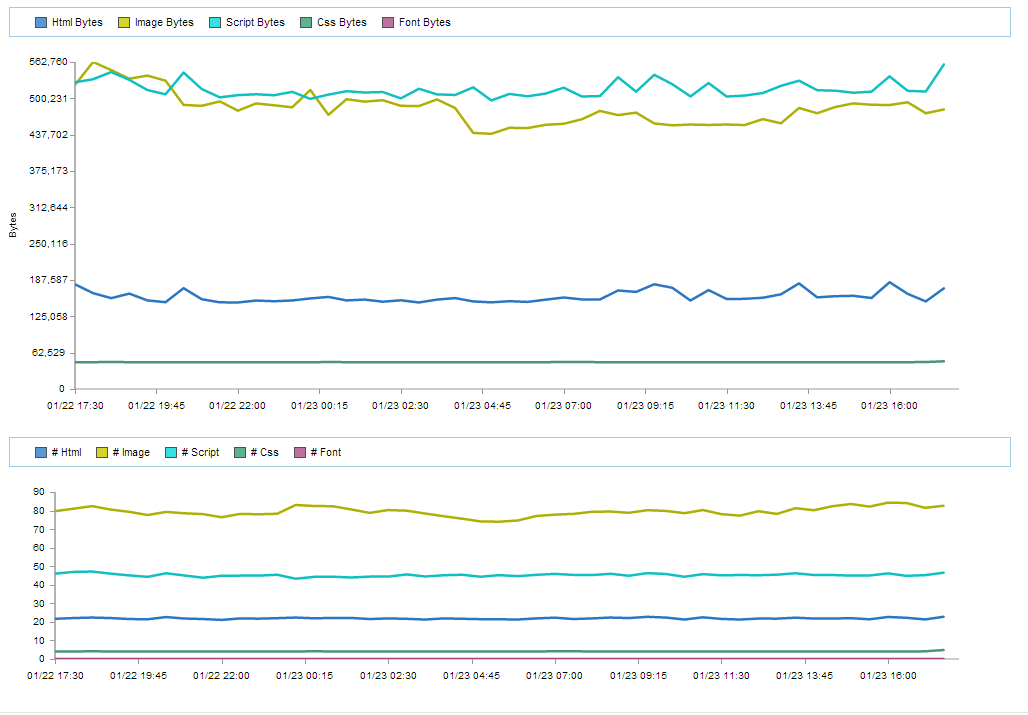Click the 01/23 04:45 label on the top chart
The width and height of the screenshot is (1028, 715).
tap(483, 406)
